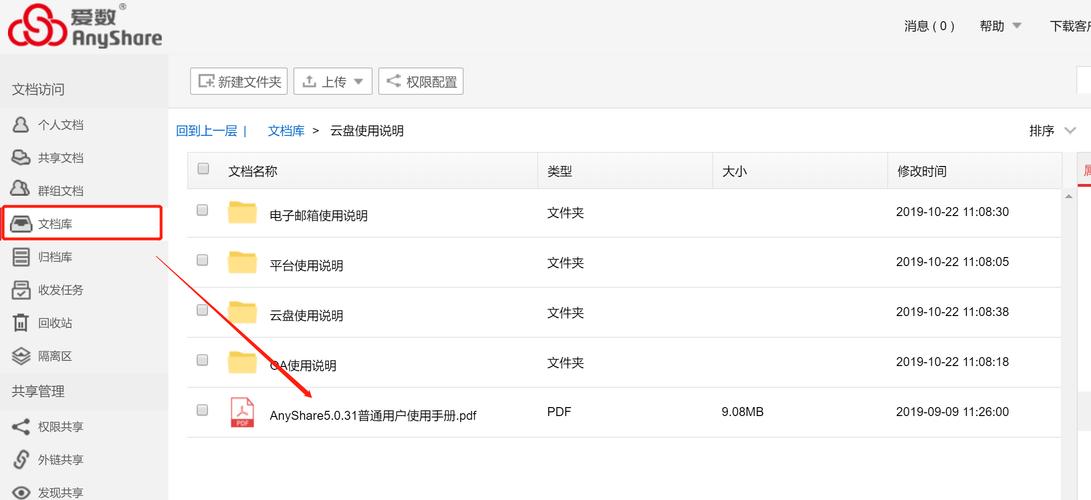1091x500 pixels.
Task: Click 文档库 breadcrumb link
Action: coord(286,131)
